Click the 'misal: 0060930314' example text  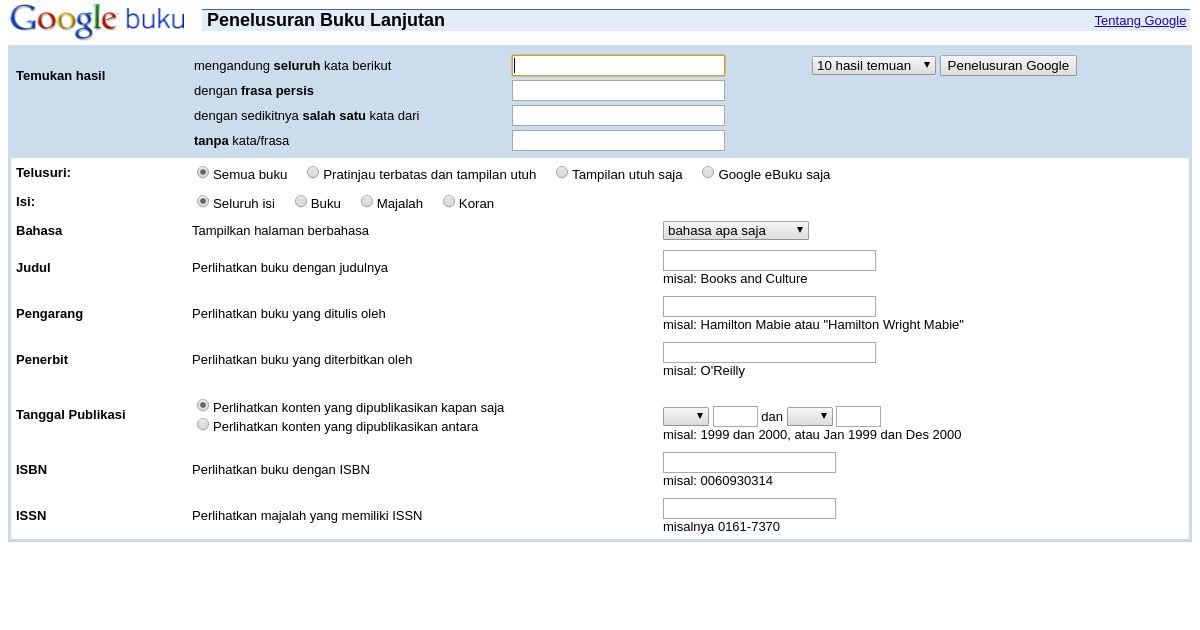[x=718, y=481]
